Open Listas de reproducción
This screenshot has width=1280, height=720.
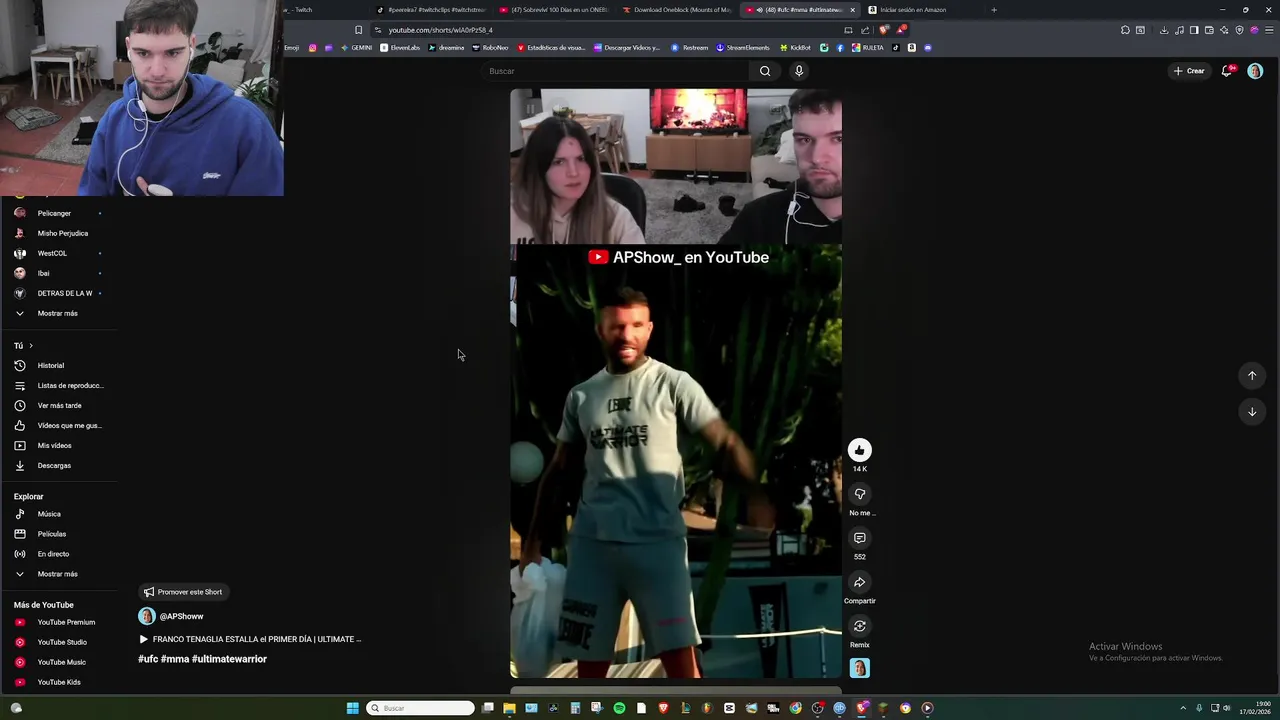(x=60, y=385)
